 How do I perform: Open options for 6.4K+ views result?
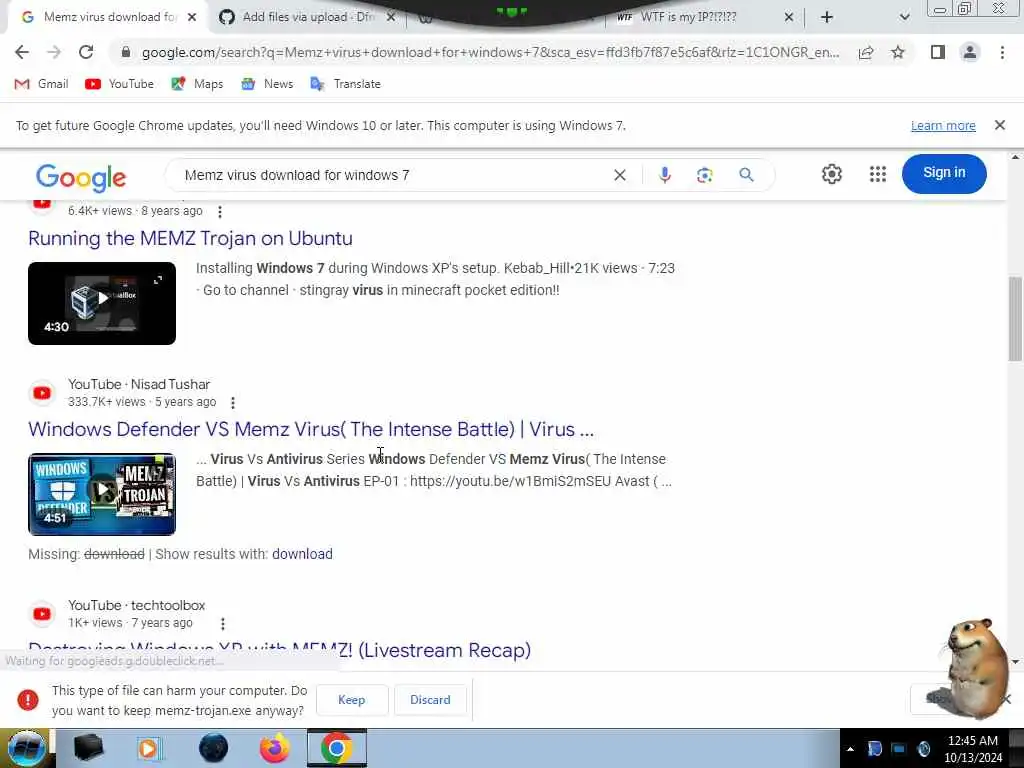coord(220,212)
